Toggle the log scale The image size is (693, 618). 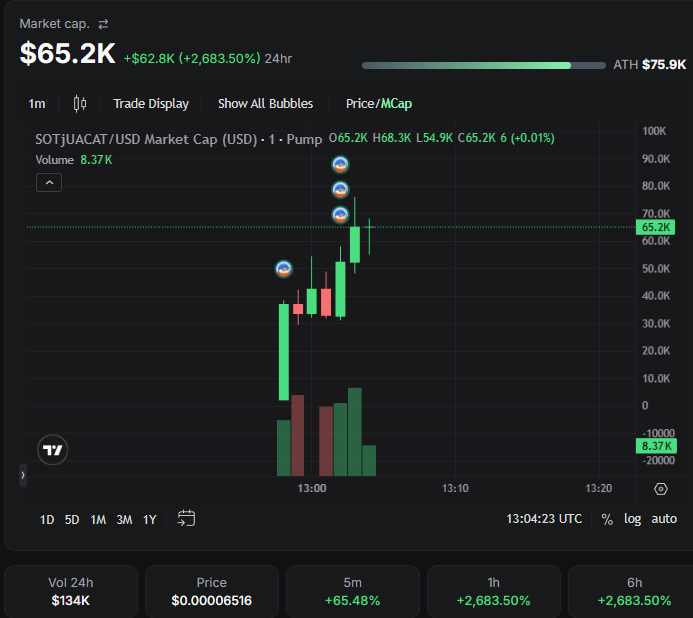(632, 519)
